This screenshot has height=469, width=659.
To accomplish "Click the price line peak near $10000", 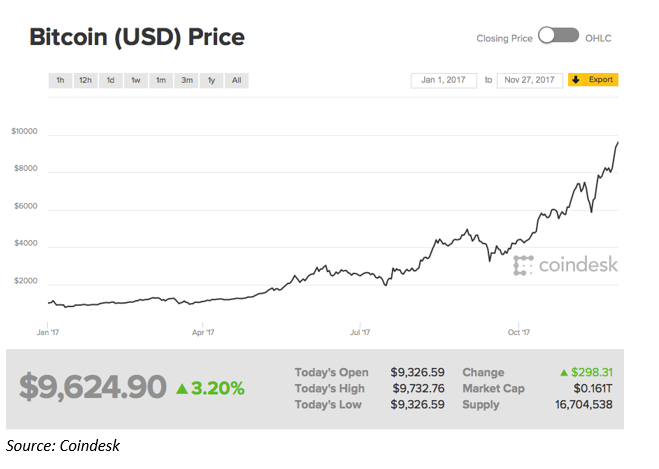I will point(617,143).
